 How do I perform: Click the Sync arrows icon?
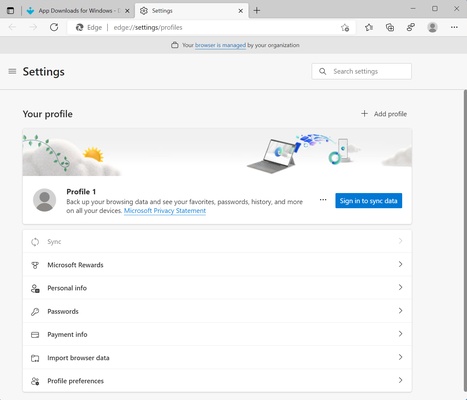pyautogui.click(x=35, y=242)
